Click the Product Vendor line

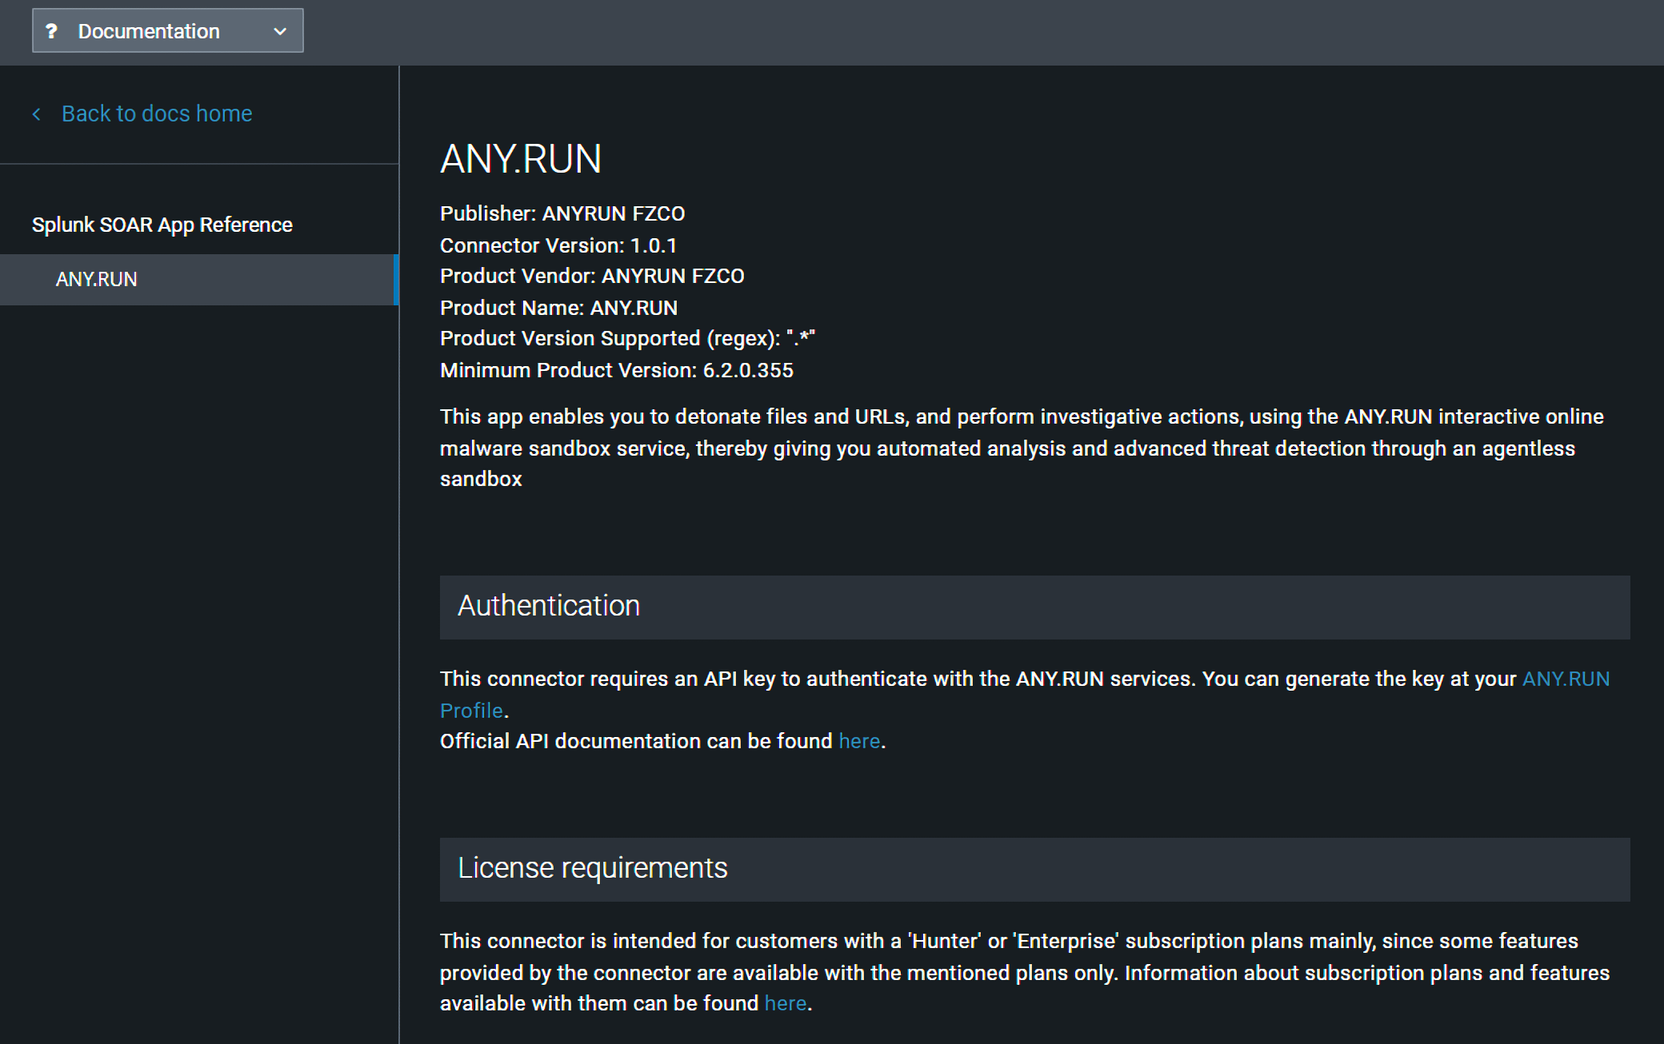[x=592, y=276]
